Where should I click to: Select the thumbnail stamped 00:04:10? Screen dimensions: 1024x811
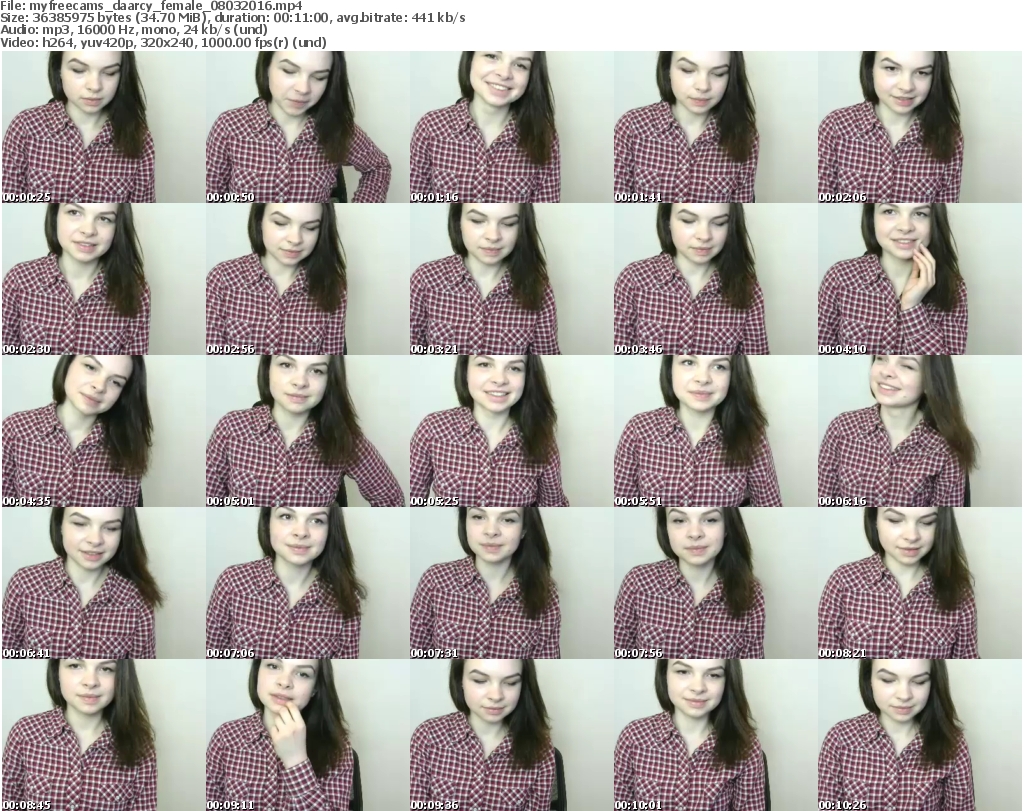(920, 279)
